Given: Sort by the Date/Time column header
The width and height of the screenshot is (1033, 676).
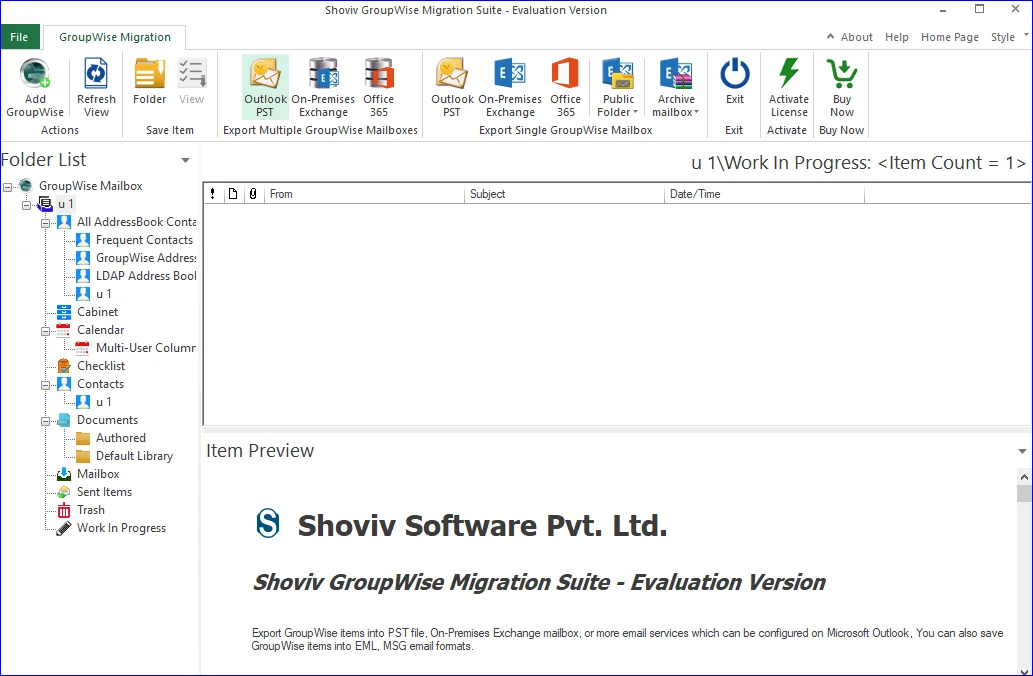Looking at the screenshot, I should [764, 194].
